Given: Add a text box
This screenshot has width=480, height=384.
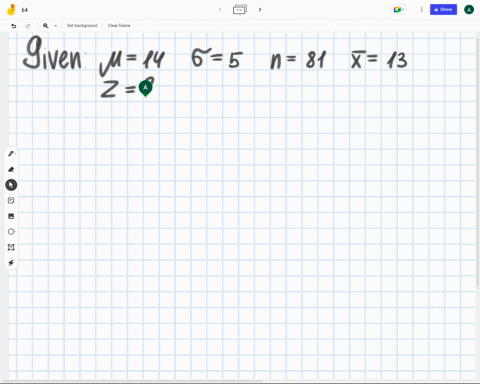Looking at the screenshot, I should [x=11, y=247].
